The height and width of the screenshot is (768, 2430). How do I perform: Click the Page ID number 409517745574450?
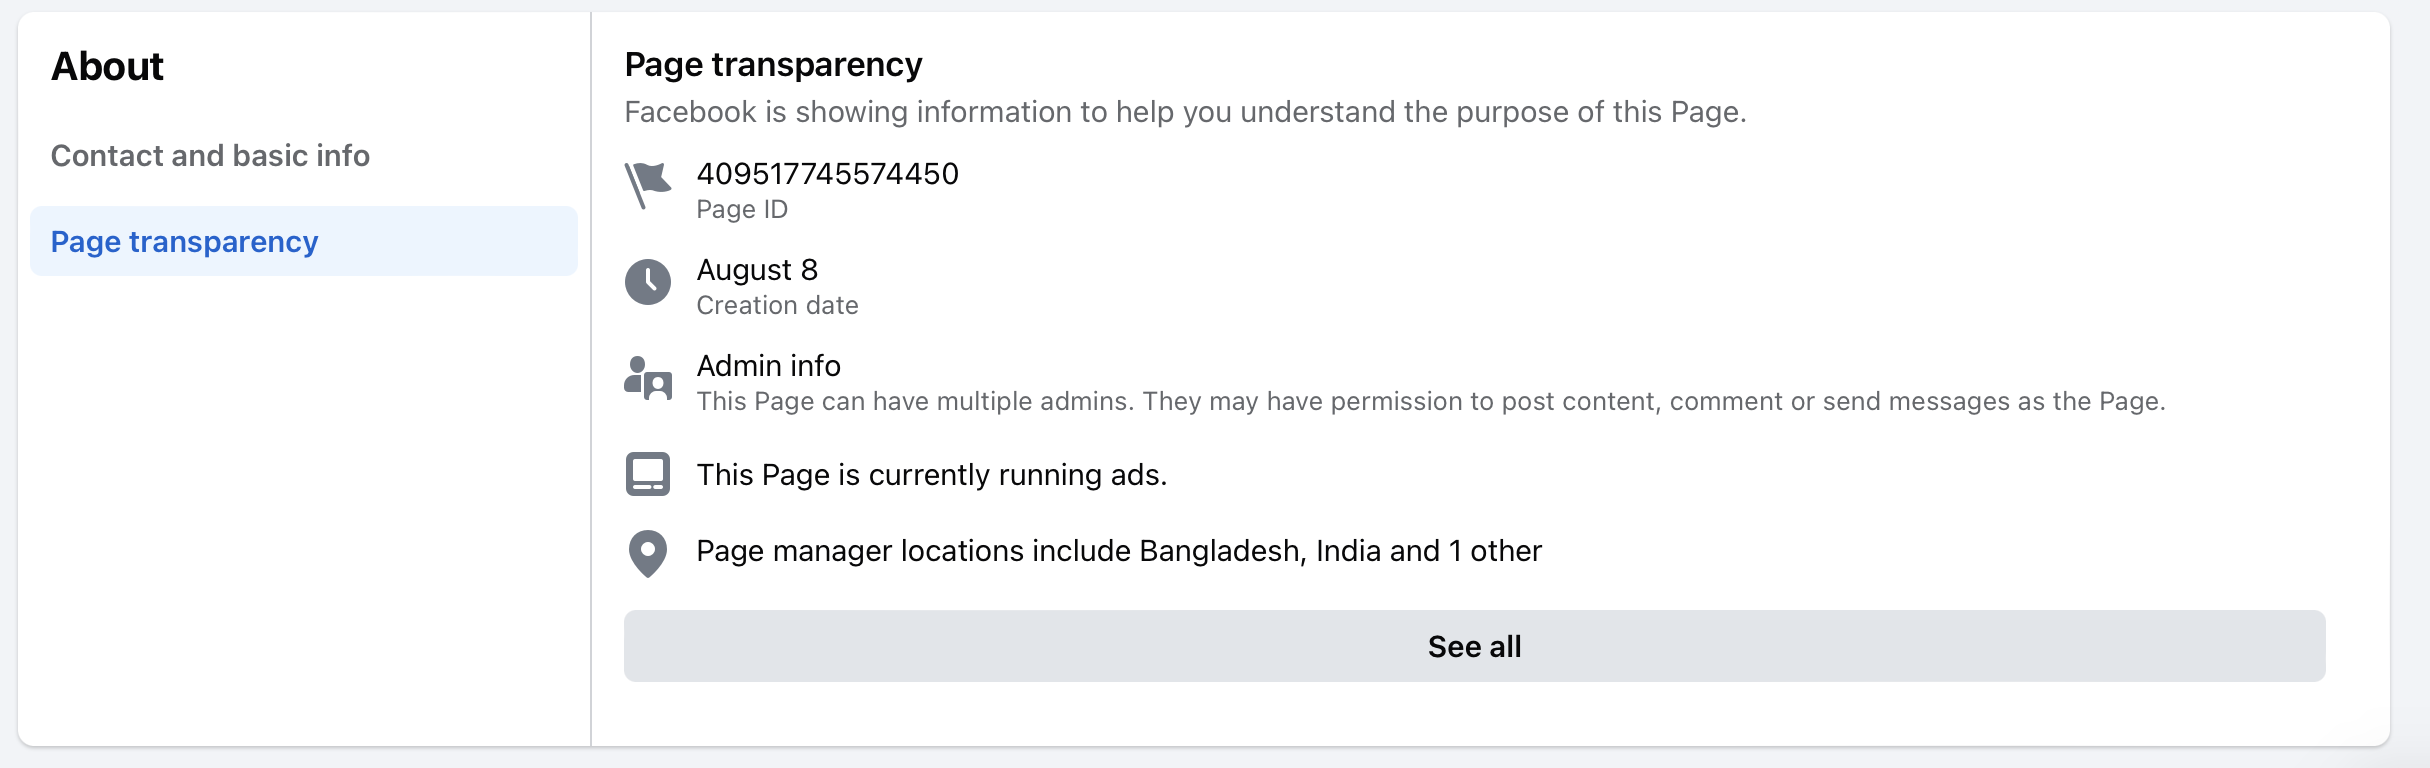coord(828,174)
